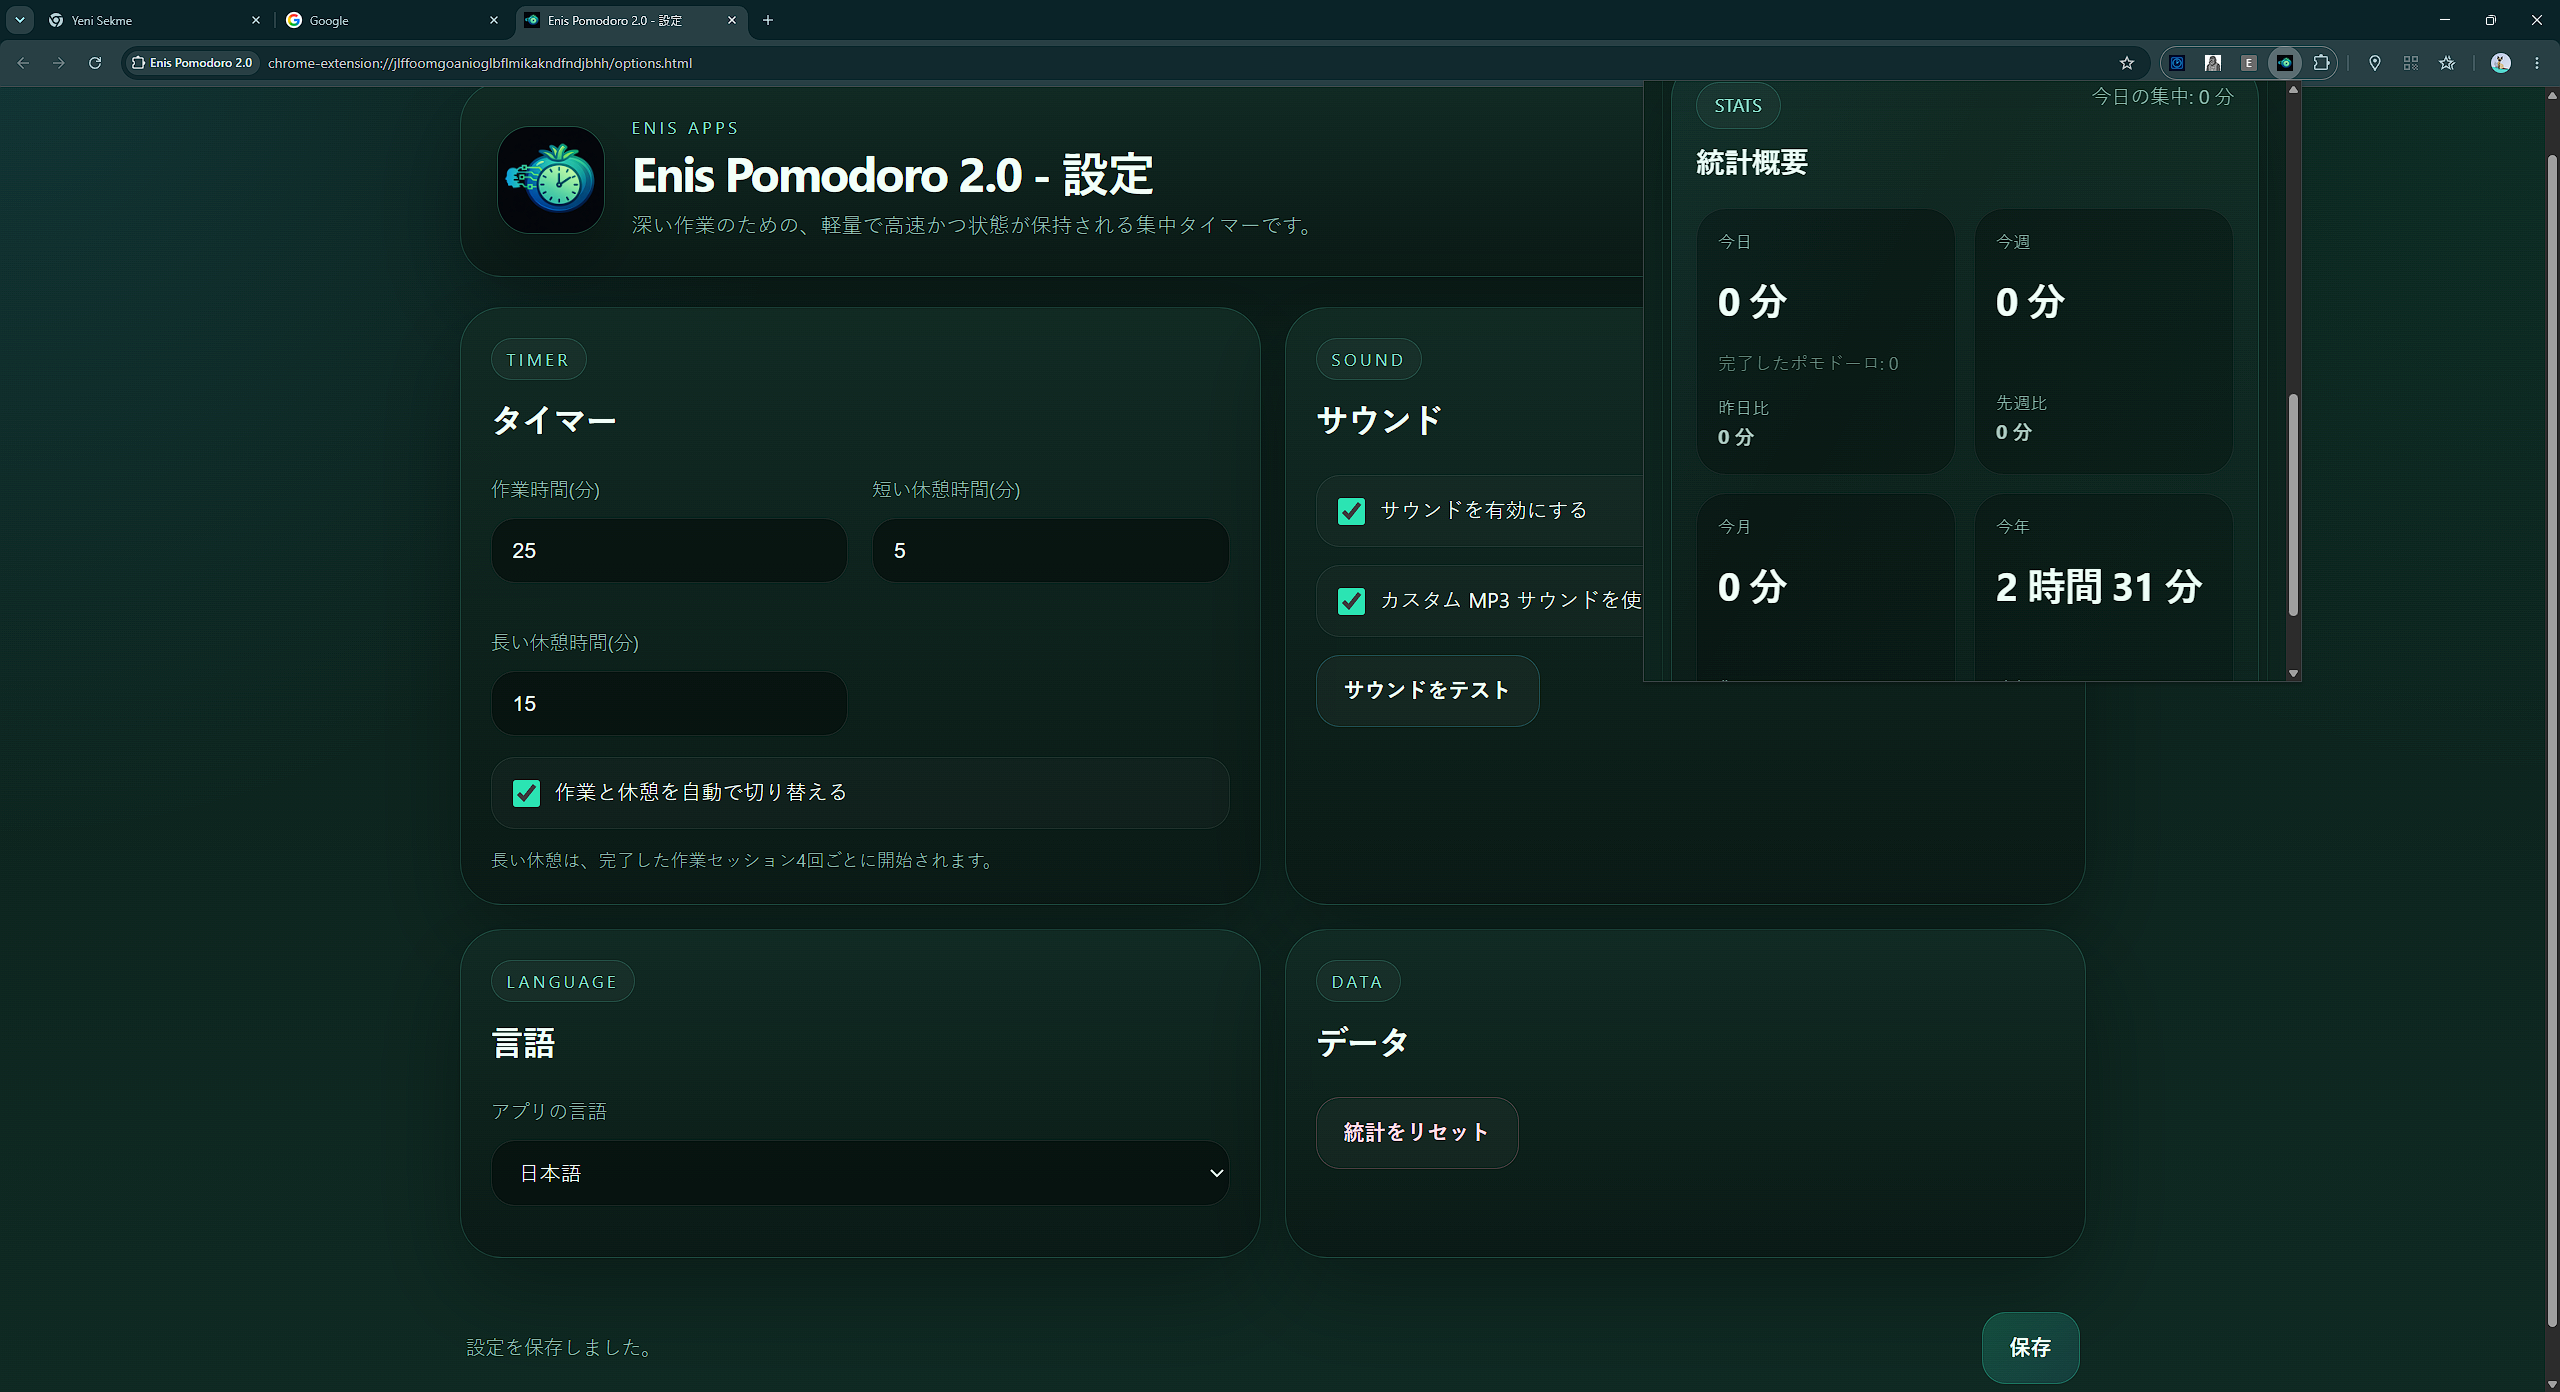Open the アプリの言語 dropdown showing 日本語

pos(860,1173)
